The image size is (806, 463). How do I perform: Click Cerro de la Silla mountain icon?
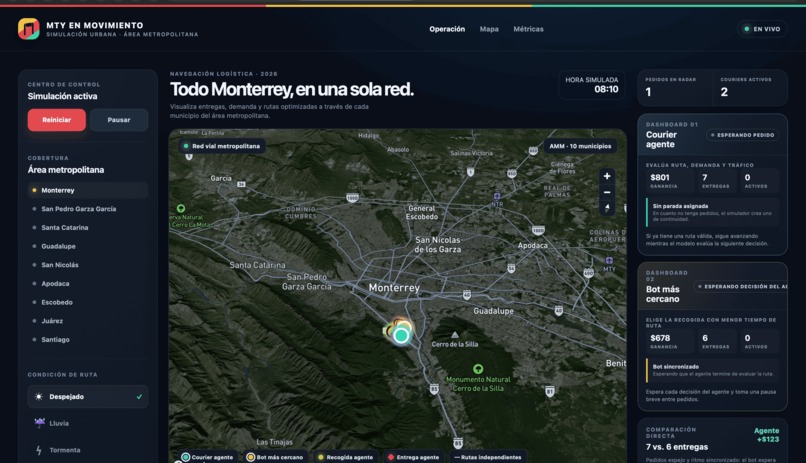coord(455,335)
